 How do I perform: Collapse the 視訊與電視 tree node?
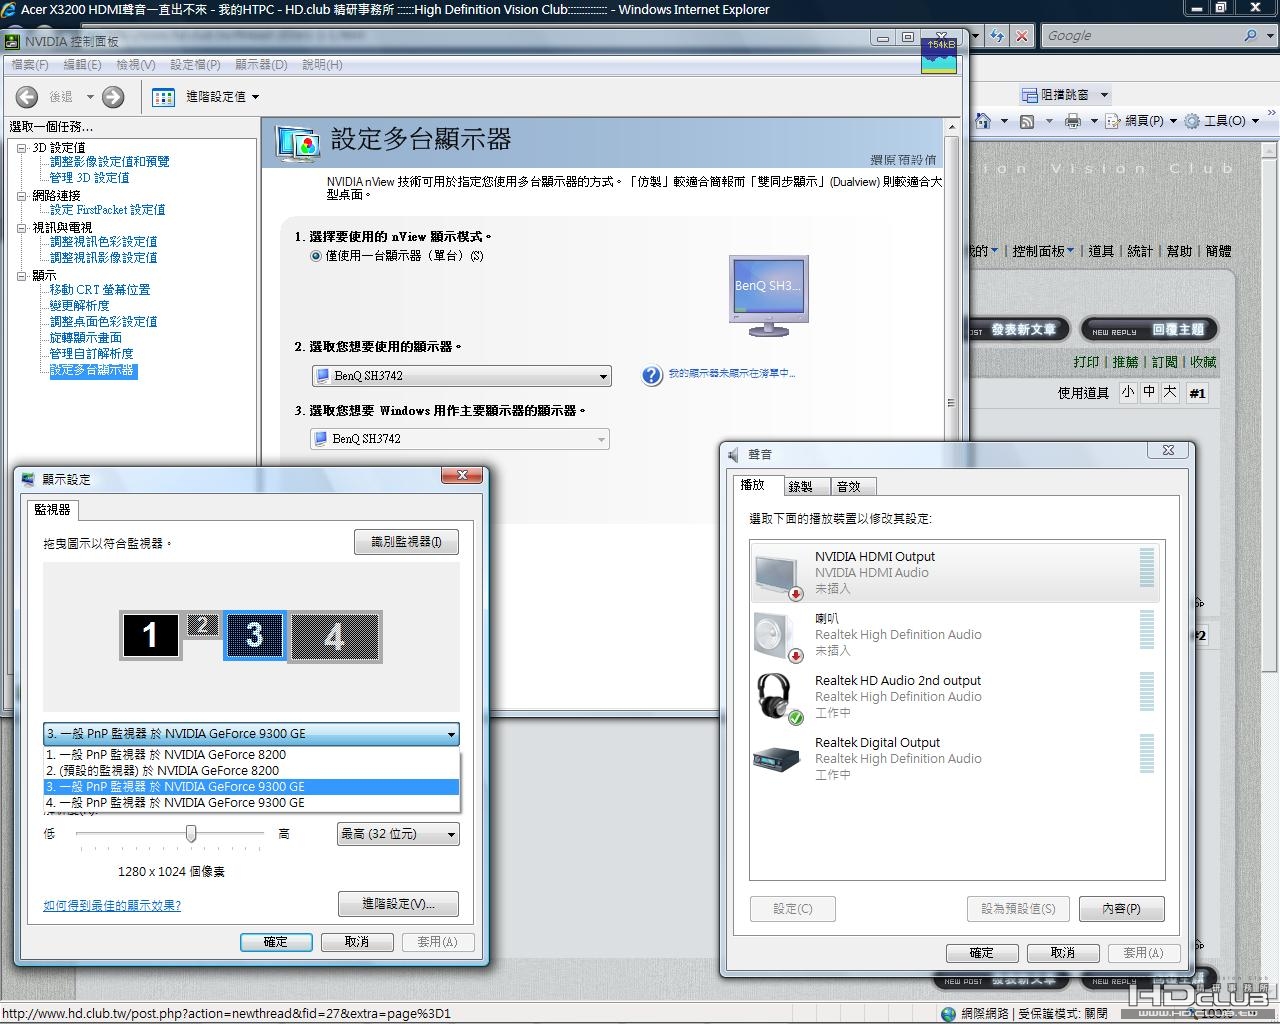click(22, 228)
